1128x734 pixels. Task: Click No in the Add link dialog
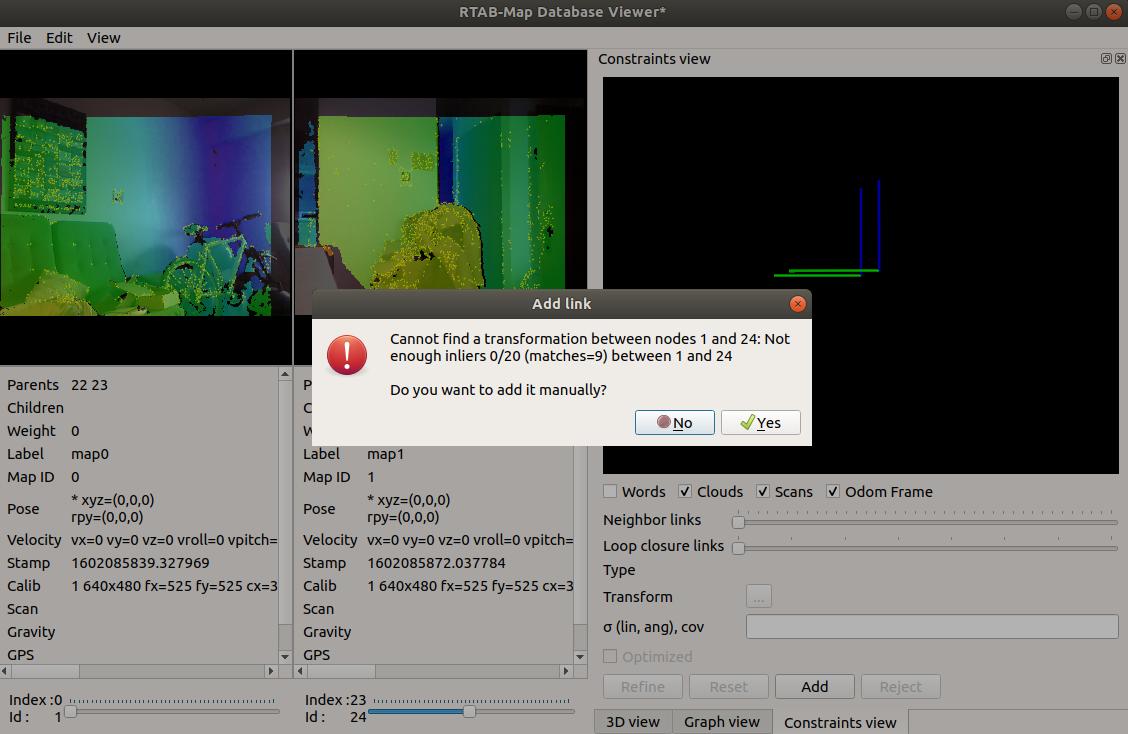[x=674, y=423]
